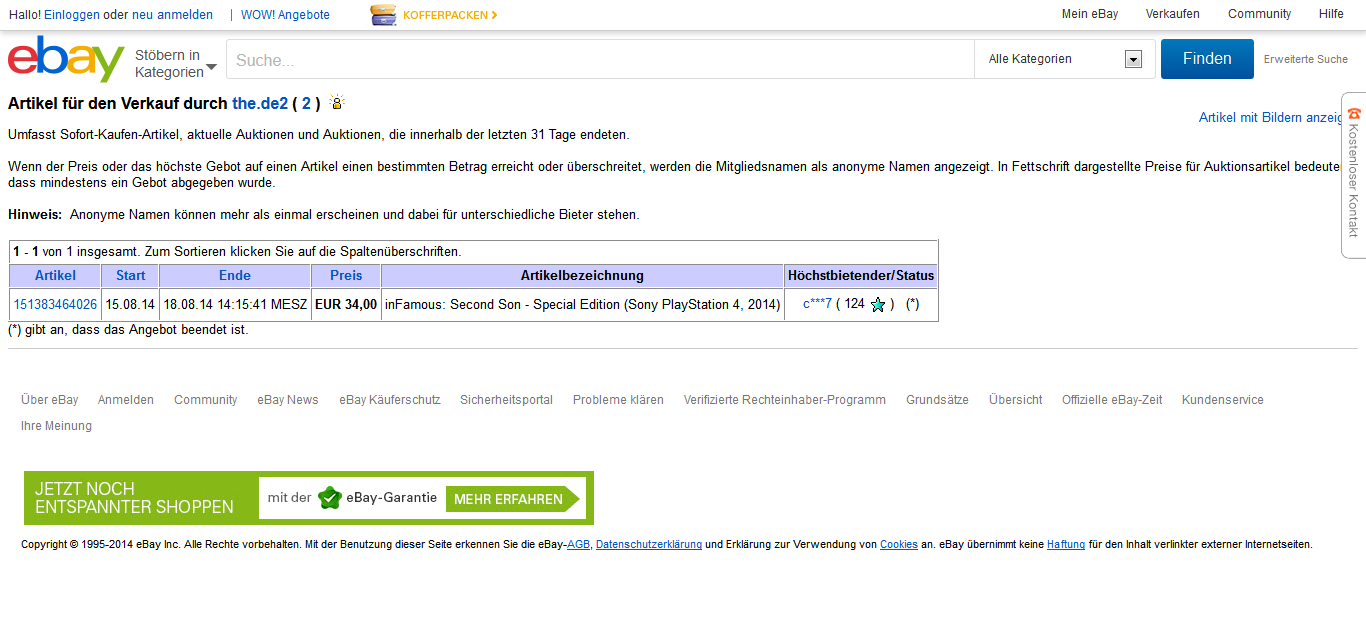Sort by the Start column header
This screenshot has height=634, width=1366.
point(130,275)
